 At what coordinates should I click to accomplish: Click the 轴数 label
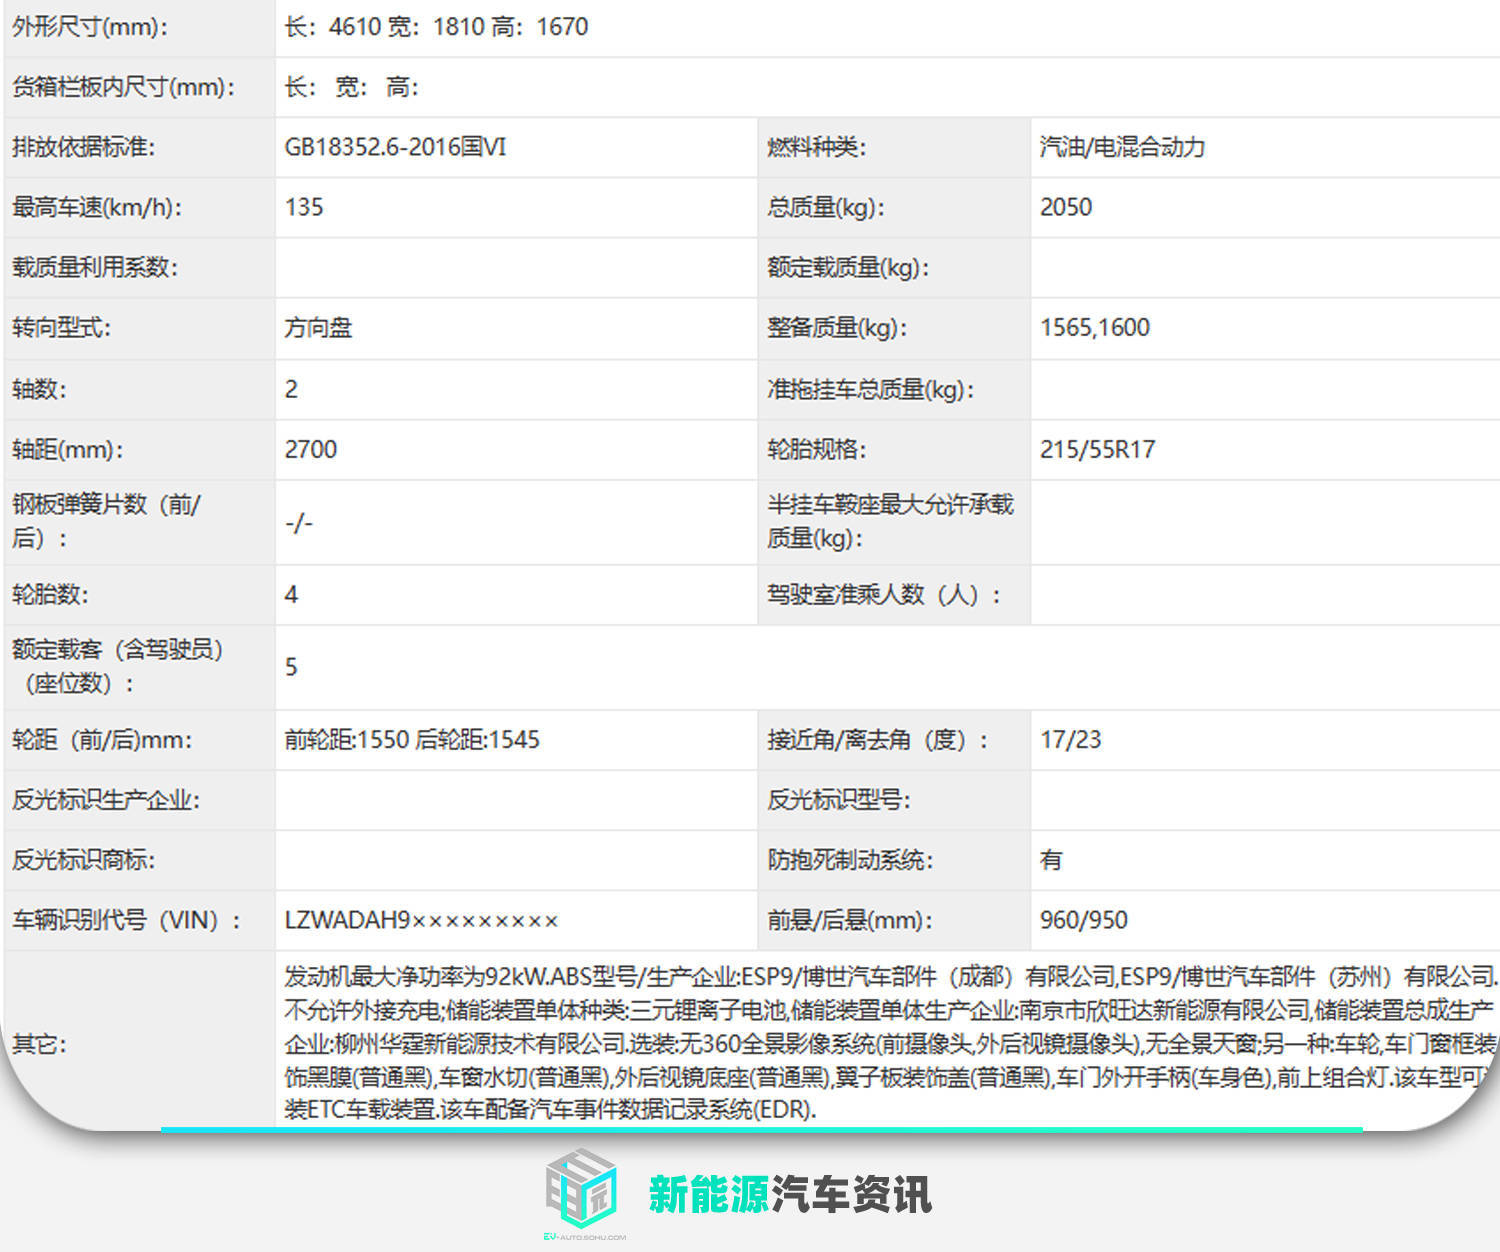[39, 389]
